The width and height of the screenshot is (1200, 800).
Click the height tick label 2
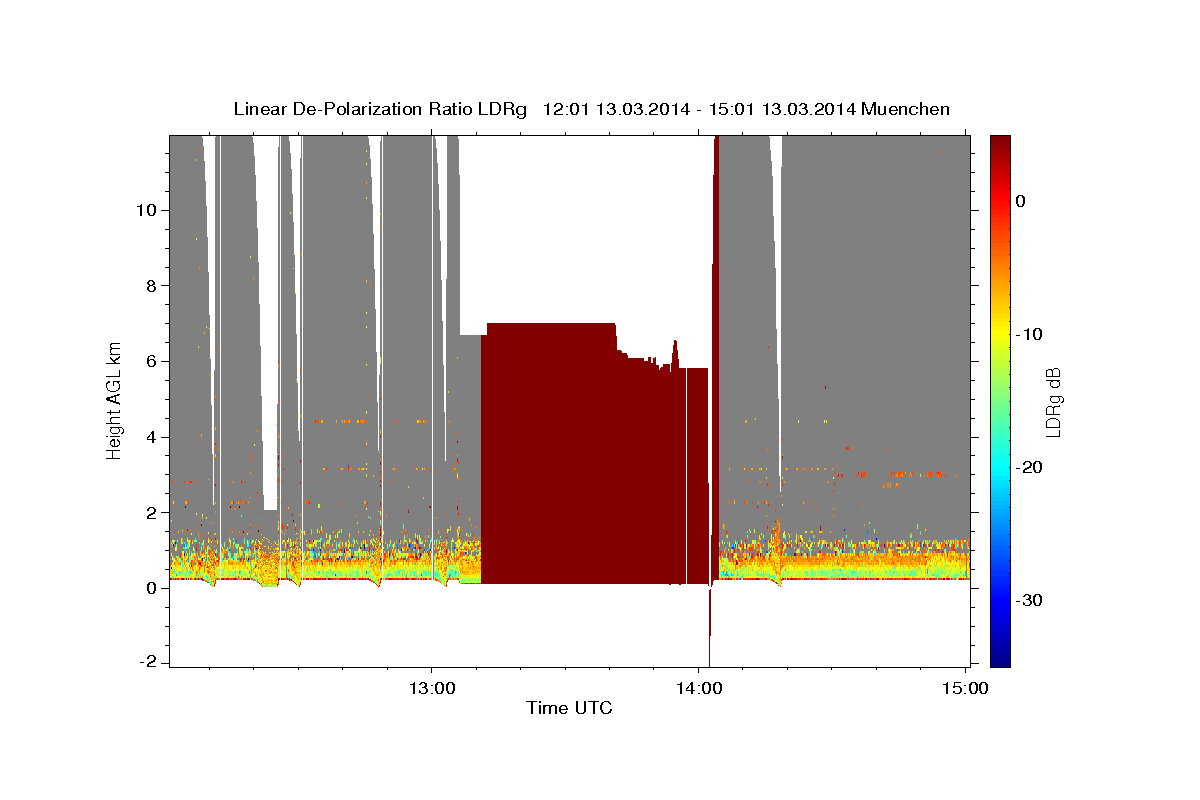152,512
